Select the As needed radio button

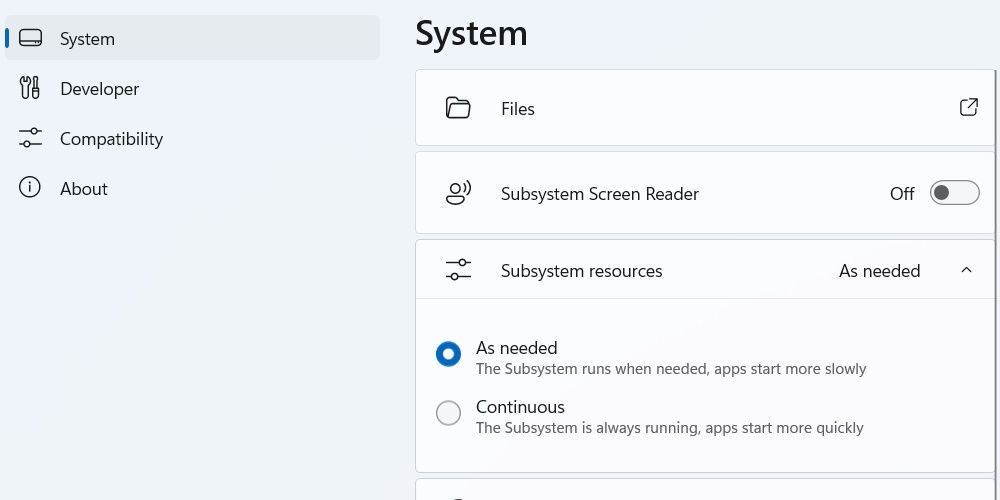[449, 354]
